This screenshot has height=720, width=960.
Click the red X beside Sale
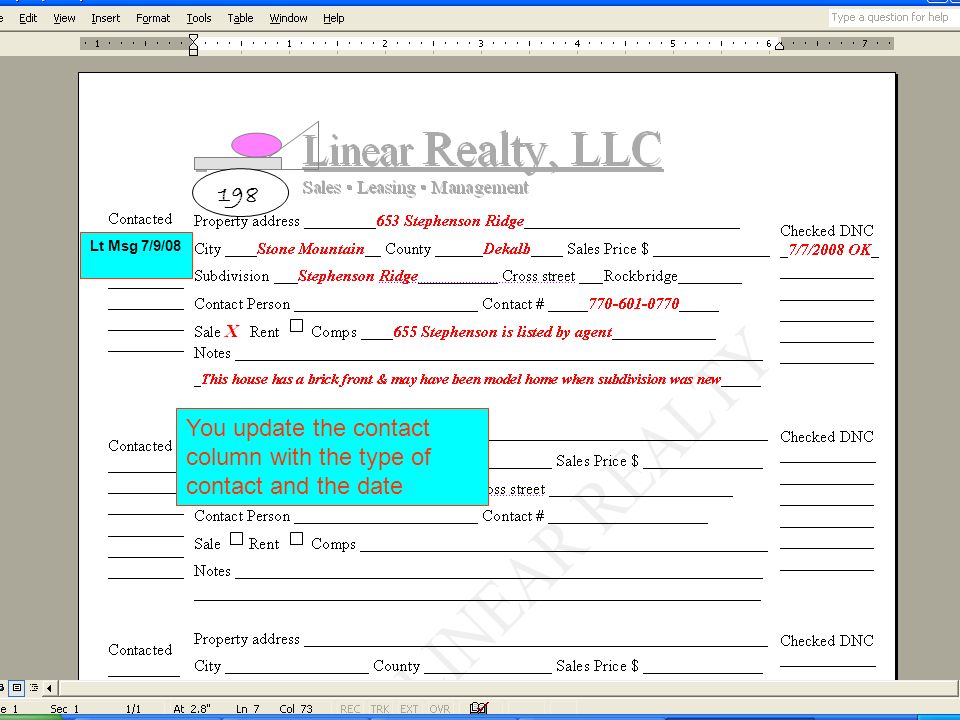[232, 331]
